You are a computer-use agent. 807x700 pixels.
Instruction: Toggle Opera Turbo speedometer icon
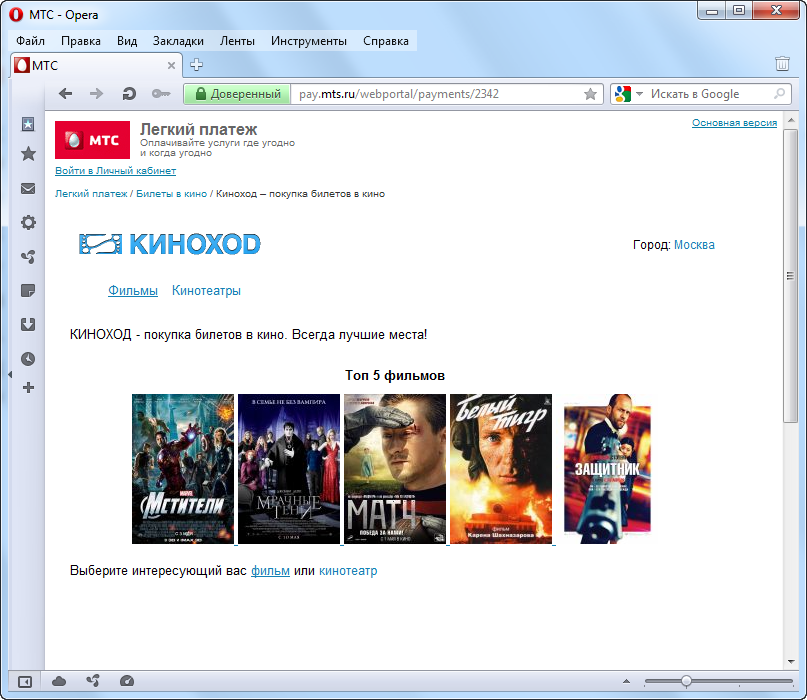(126, 681)
